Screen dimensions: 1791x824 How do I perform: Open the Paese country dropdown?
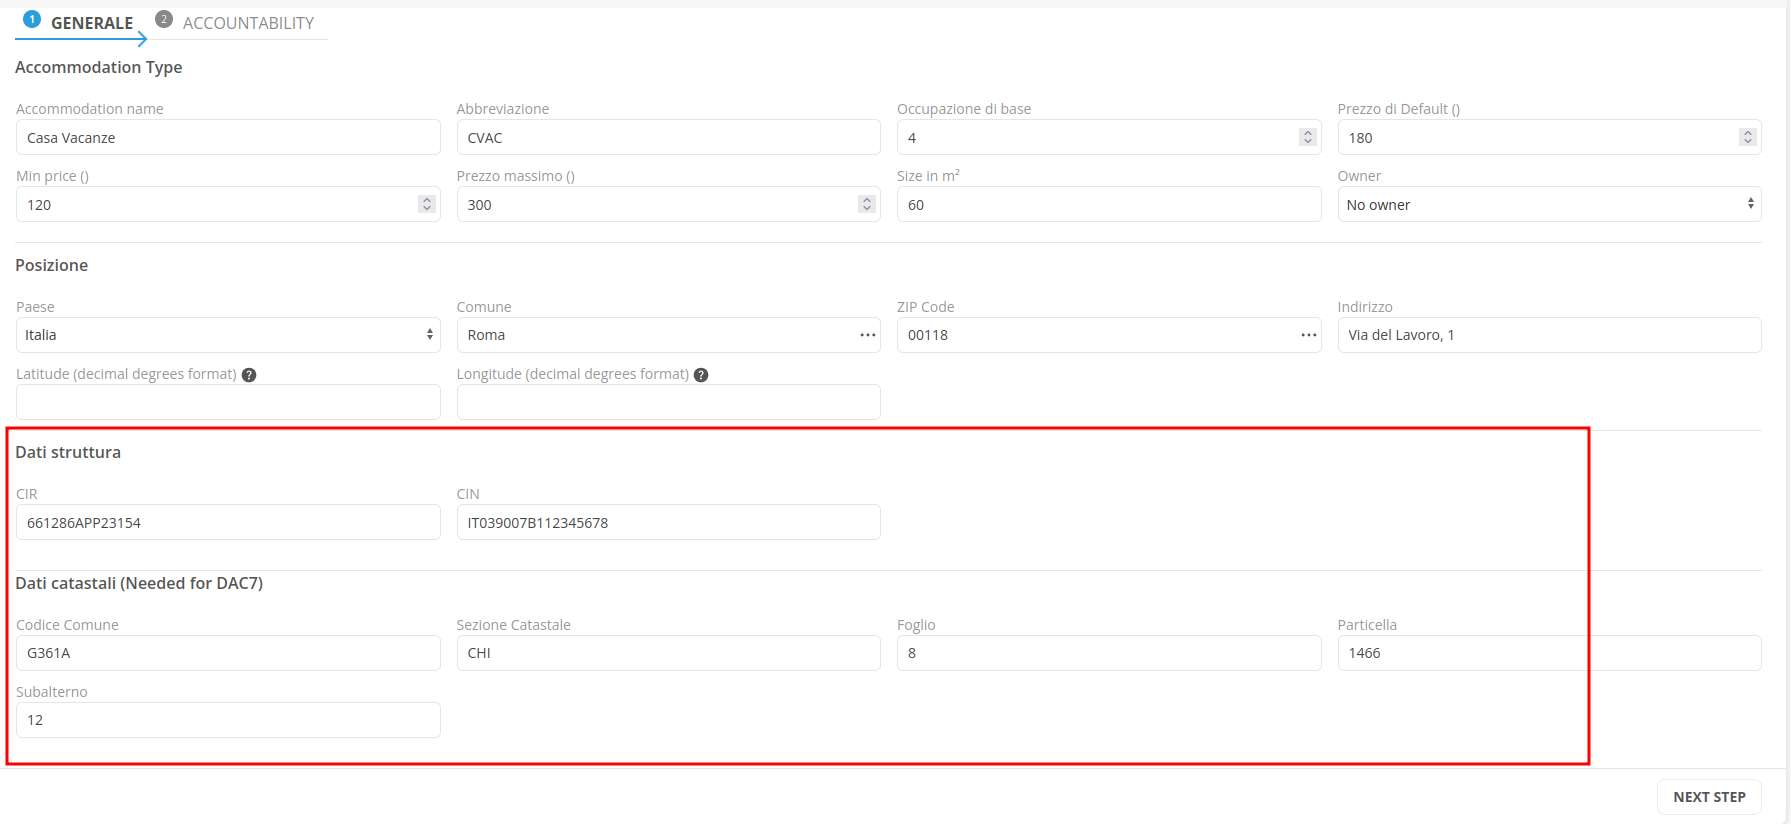click(x=228, y=335)
